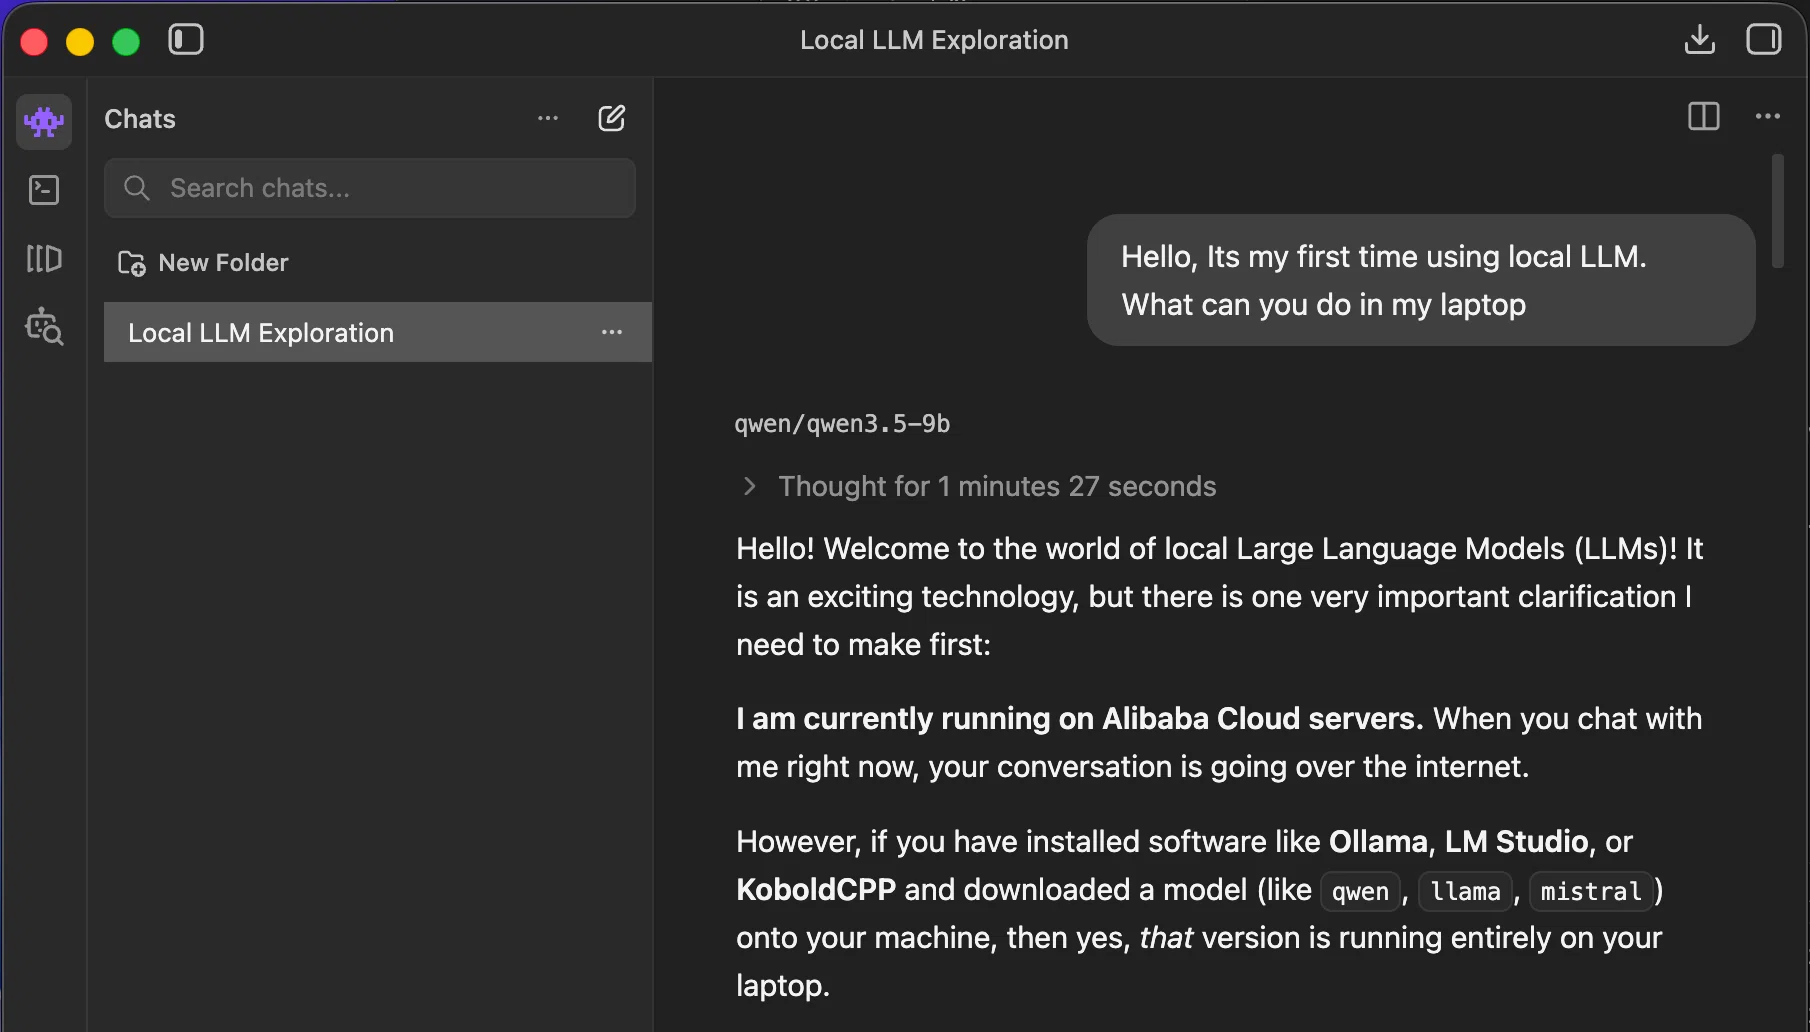
Task: Open the Developer terminal sidebar icon
Action: coord(44,190)
